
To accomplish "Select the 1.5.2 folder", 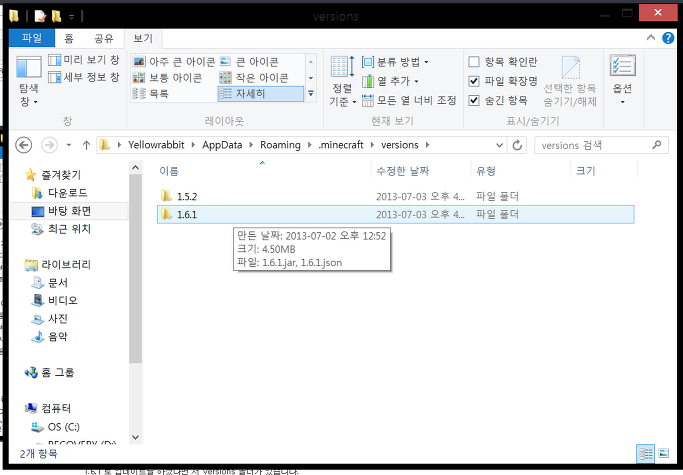I will 396,197.
